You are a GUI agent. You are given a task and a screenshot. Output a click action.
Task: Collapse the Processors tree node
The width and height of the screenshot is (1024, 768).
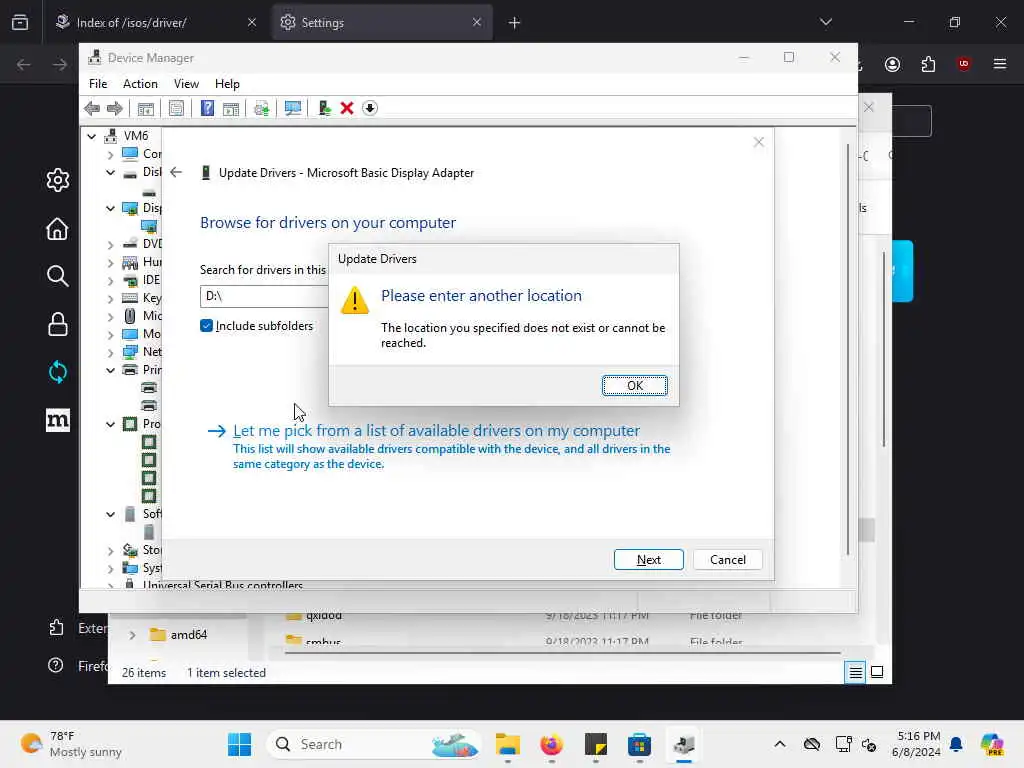pos(110,424)
